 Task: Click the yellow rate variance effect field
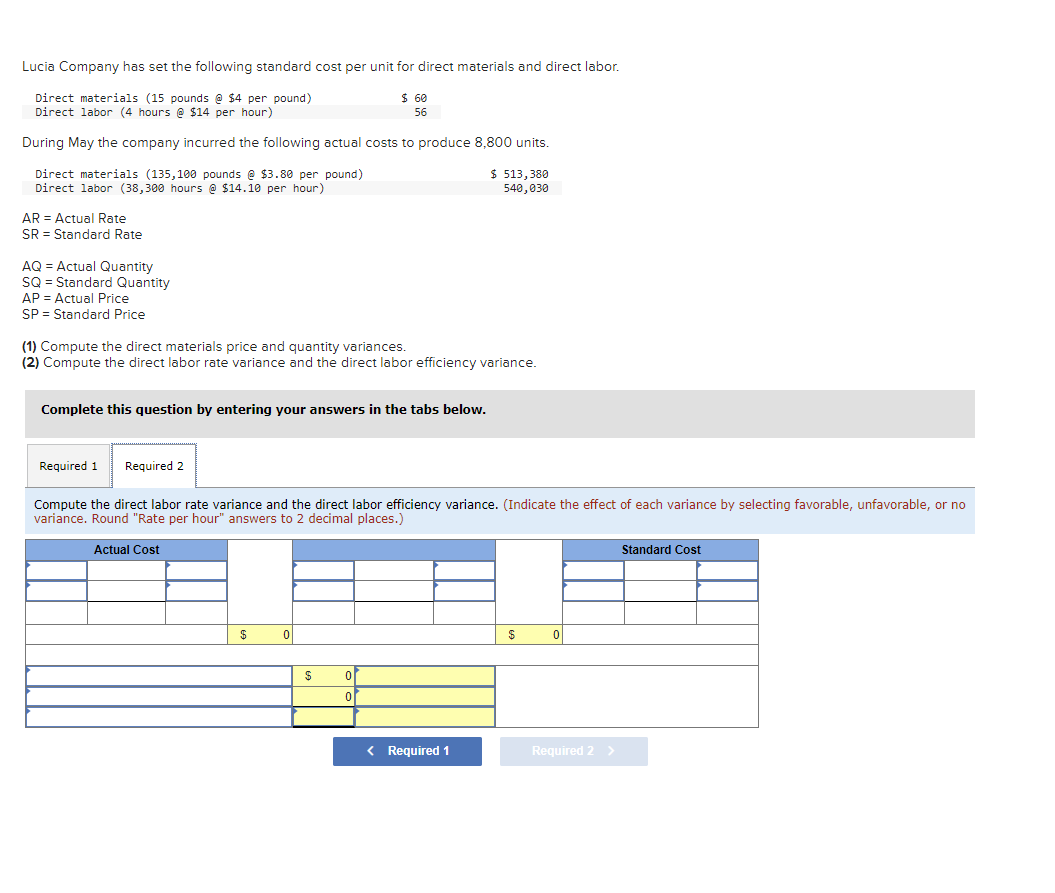[x=425, y=675]
